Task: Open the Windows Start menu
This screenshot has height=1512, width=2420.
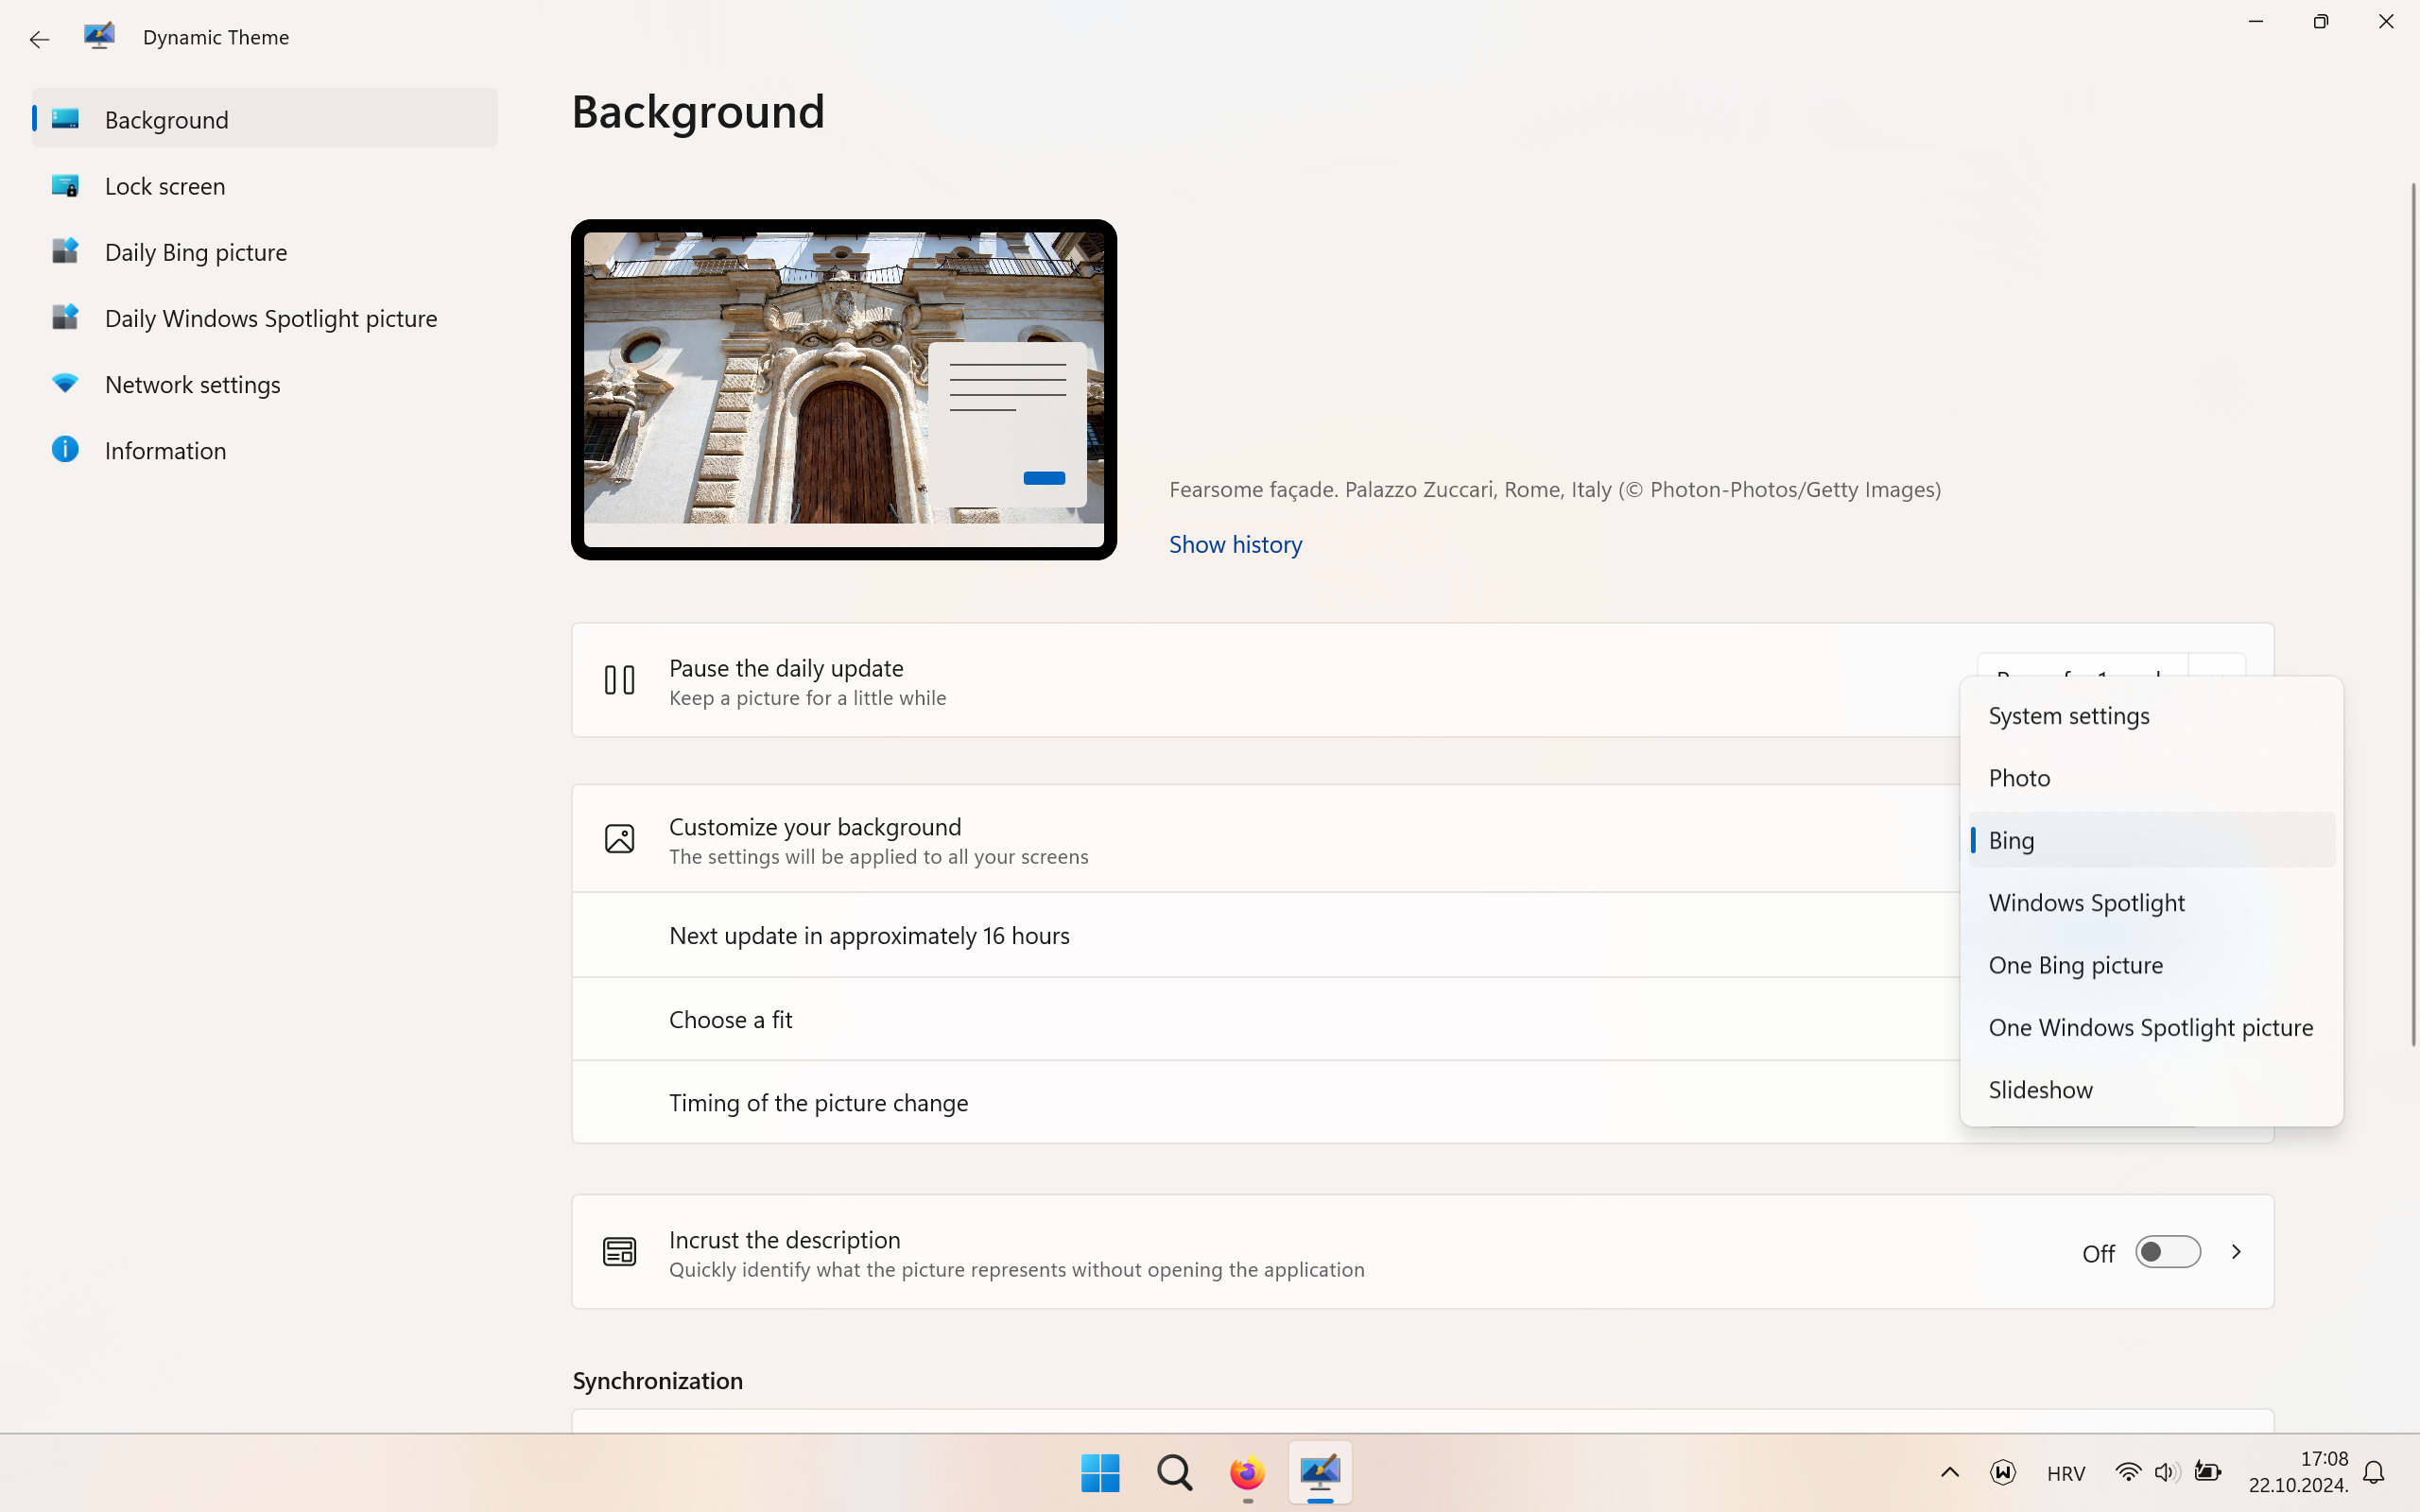Action: click(x=1100, y=1472)
